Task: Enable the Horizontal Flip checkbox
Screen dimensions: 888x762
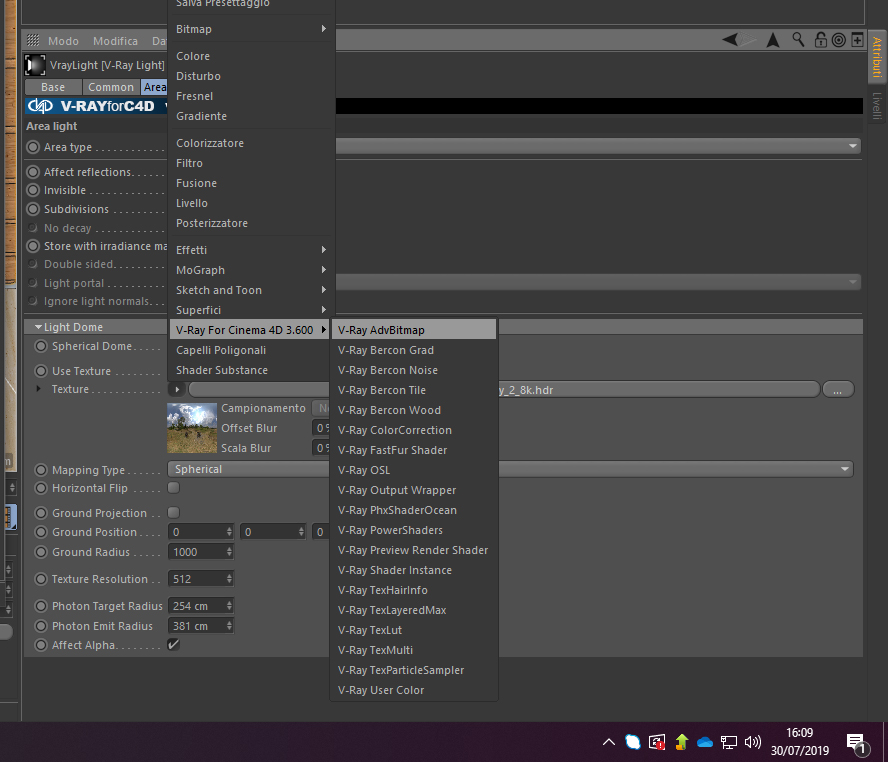Action: (x=174, y=487)
